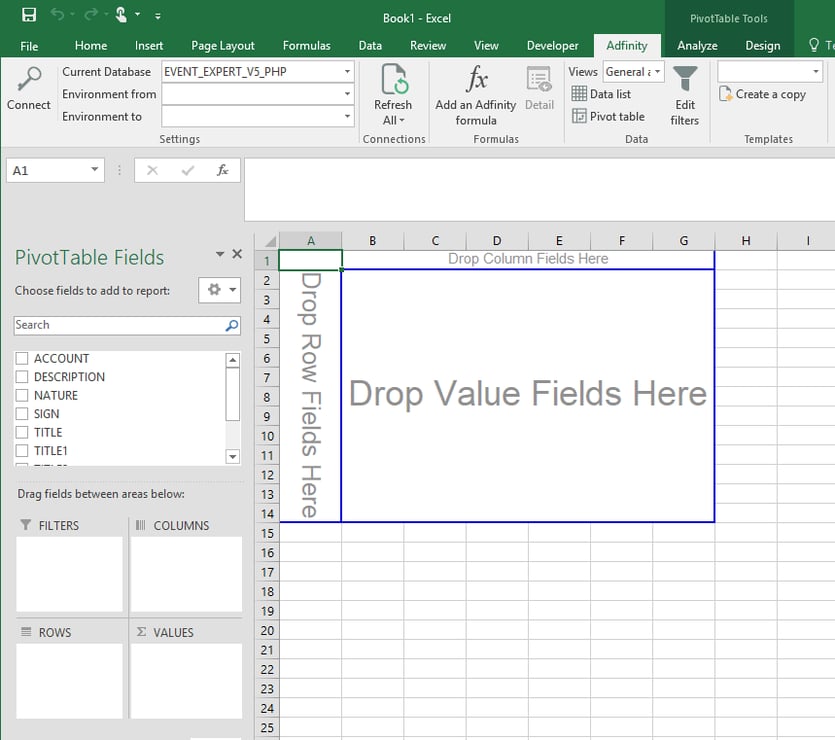
Task: Select the Pivot table view icon
Action: tap(580, 116)
